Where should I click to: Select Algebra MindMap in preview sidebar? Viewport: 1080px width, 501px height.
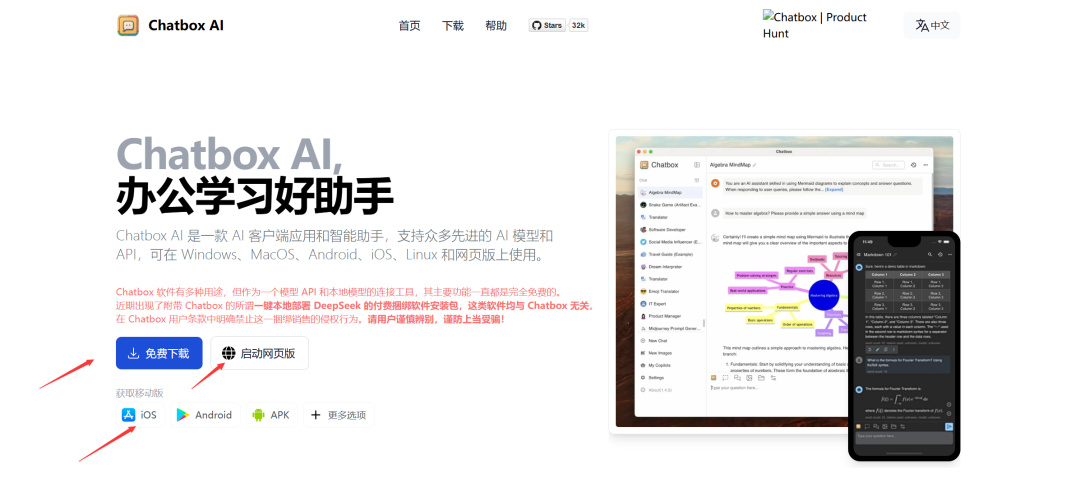(x=669, y=192)
